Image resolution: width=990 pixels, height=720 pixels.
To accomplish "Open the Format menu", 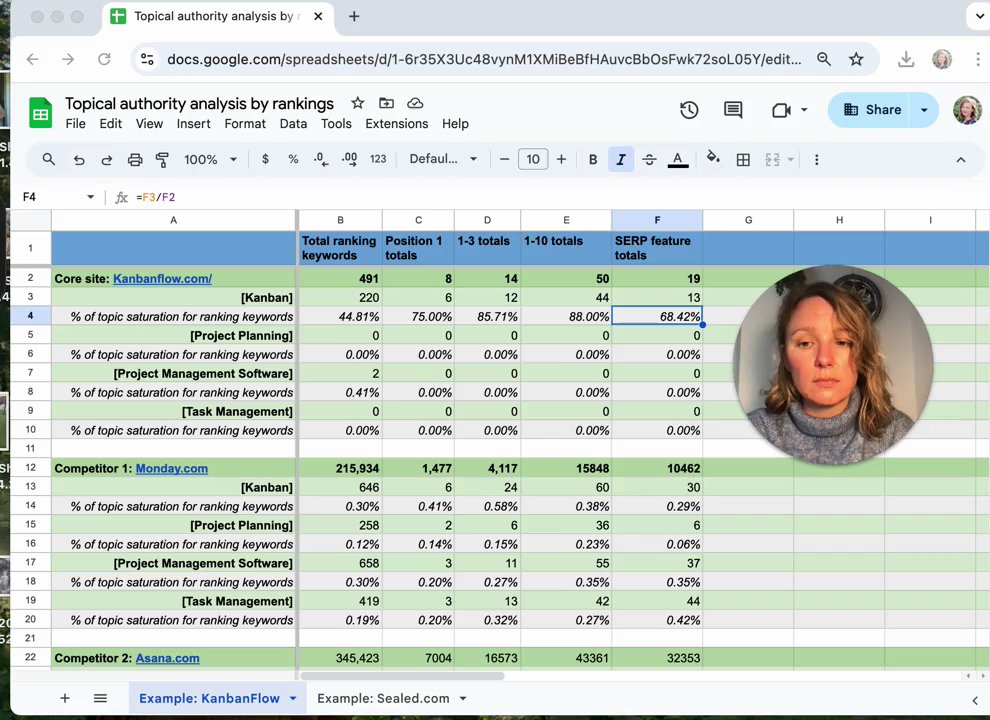I will click(245, 124).
